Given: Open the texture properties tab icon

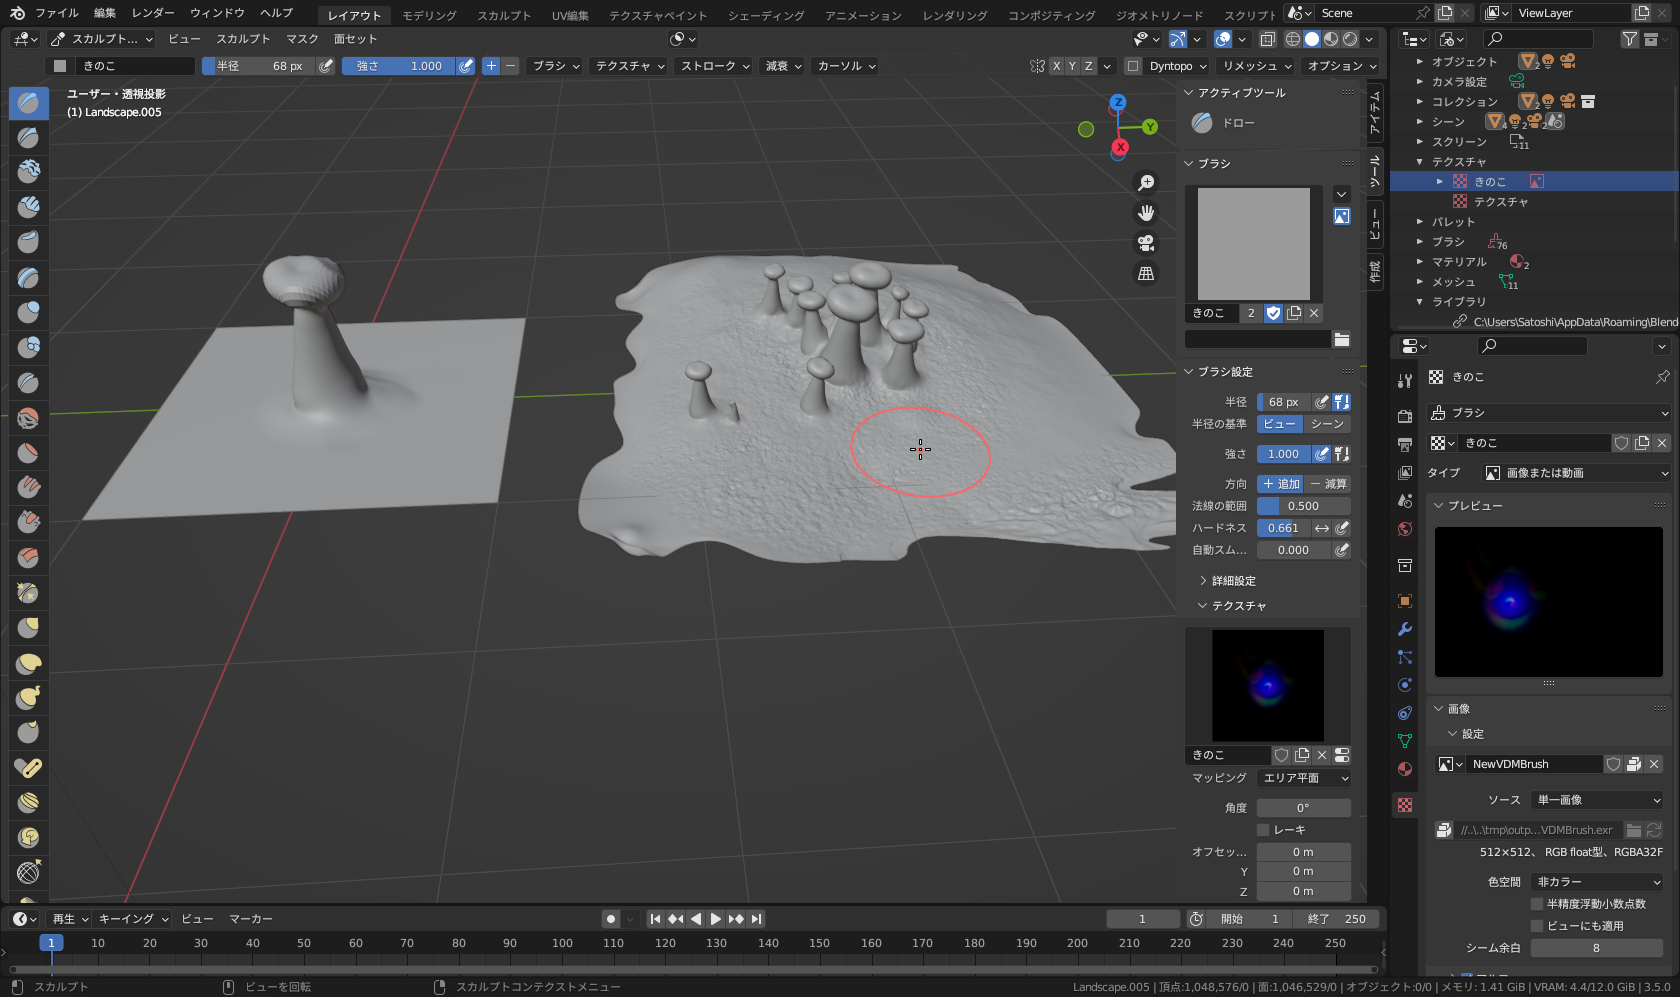Looking at the screenshot, I should coord(1405,805).
